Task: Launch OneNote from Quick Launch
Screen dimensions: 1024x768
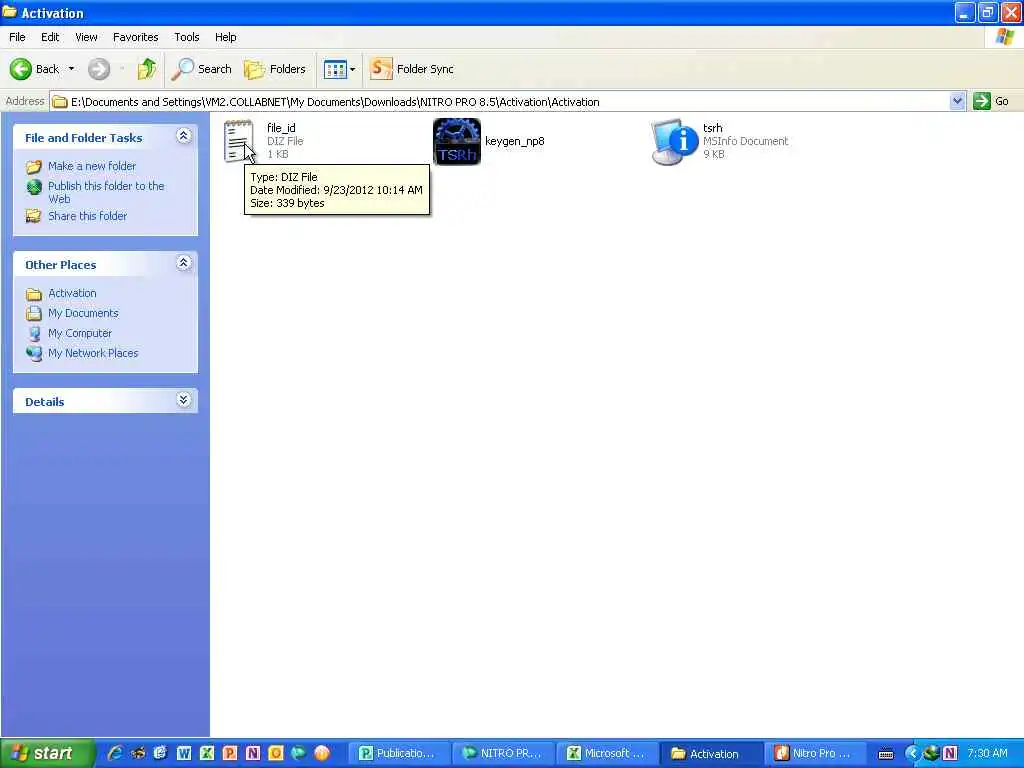Action: pos(253,753)
